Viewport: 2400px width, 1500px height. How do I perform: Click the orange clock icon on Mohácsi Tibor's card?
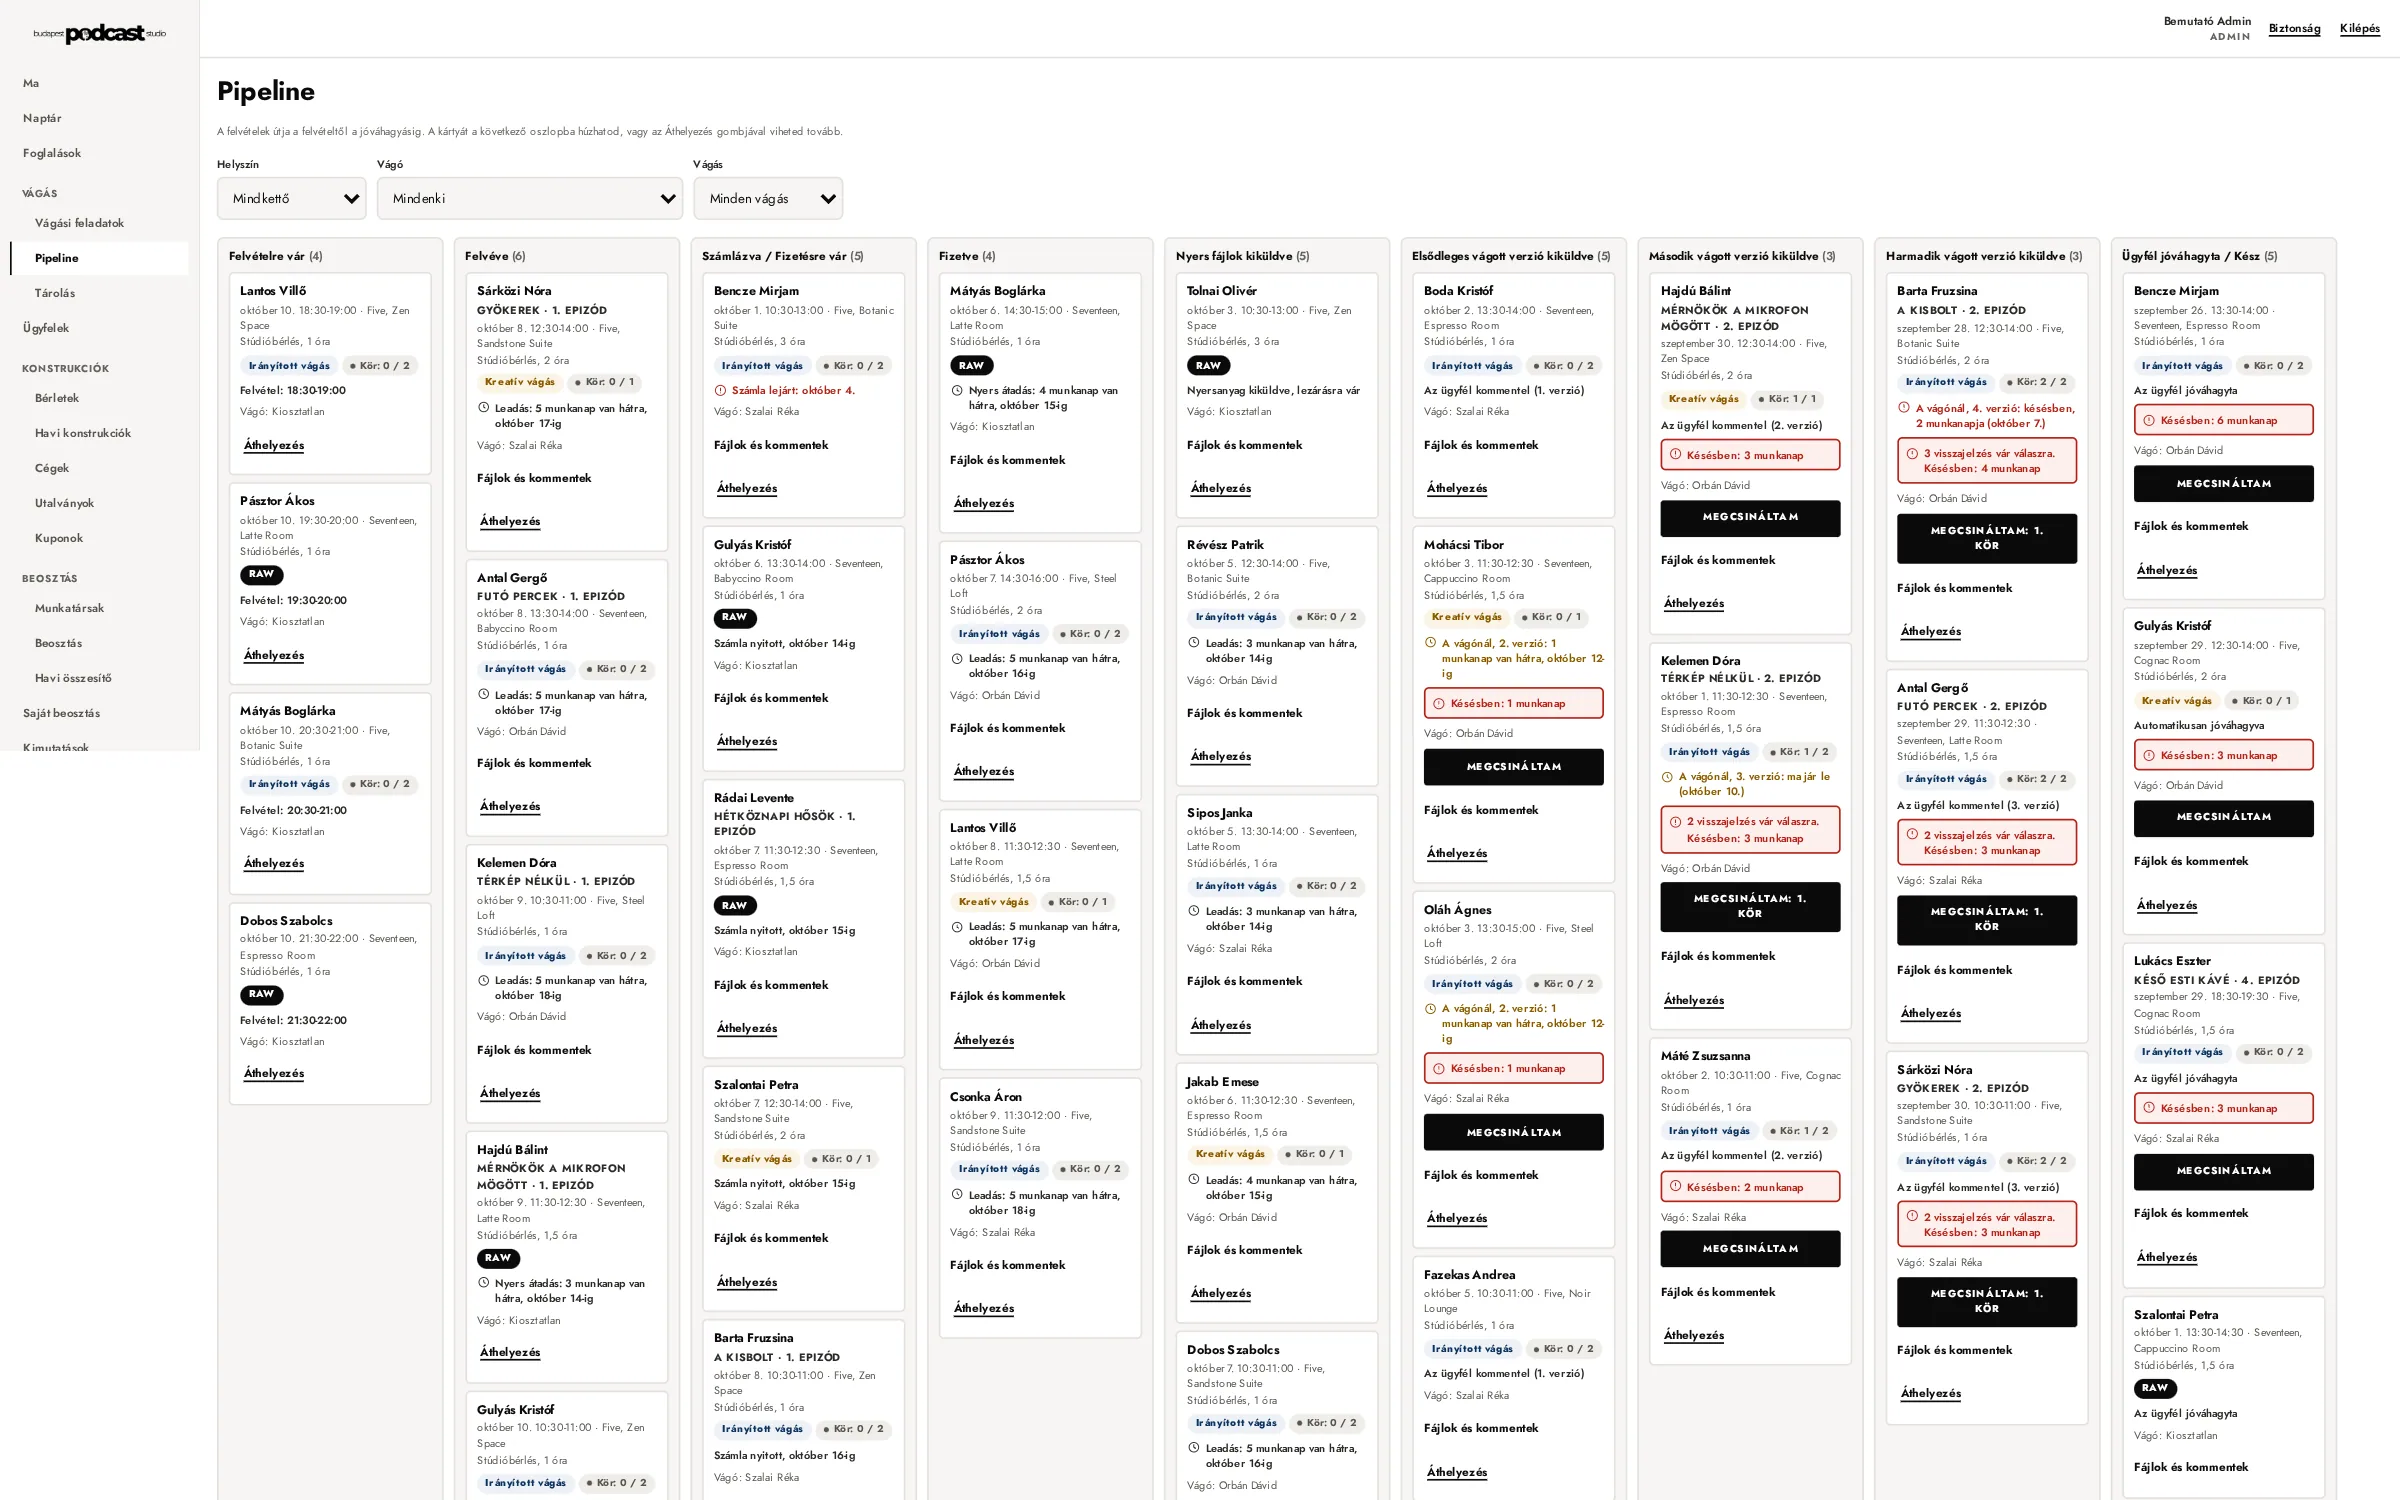1430,643
